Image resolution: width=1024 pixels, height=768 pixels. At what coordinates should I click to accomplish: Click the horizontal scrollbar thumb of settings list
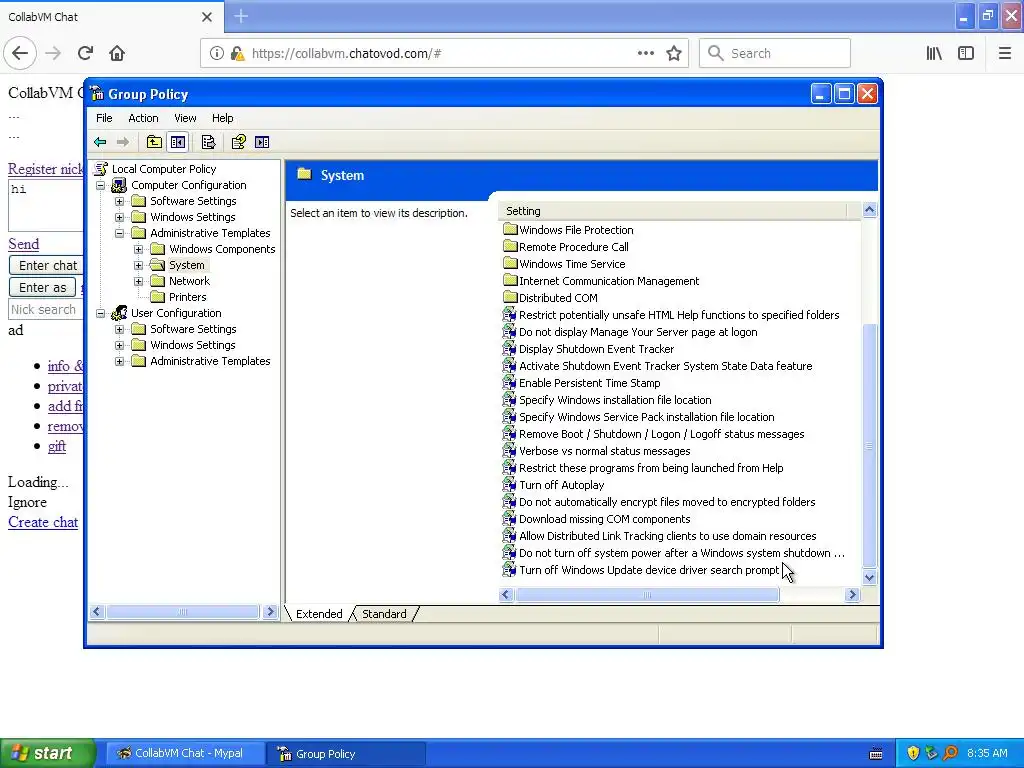(x=647, y=595)
